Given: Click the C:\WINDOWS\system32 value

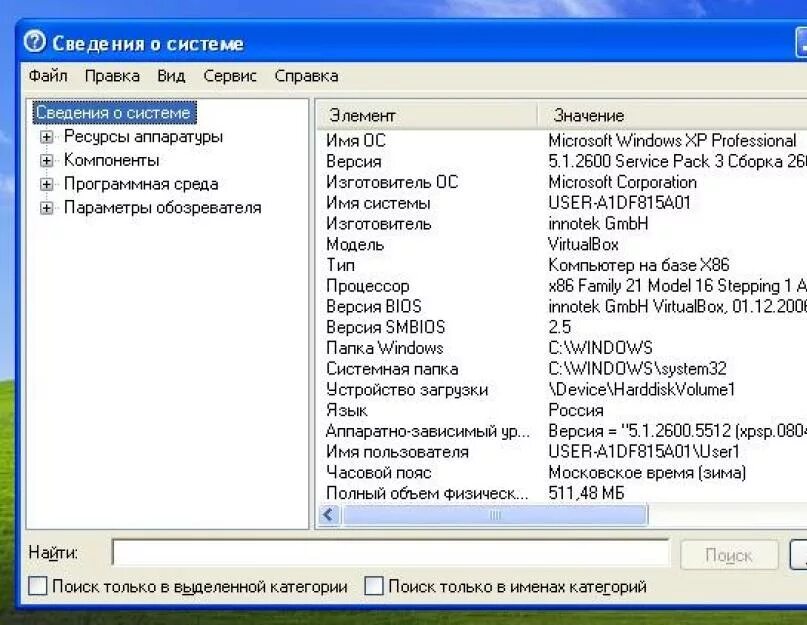Looking at the screenshot, I should (637, 369).
